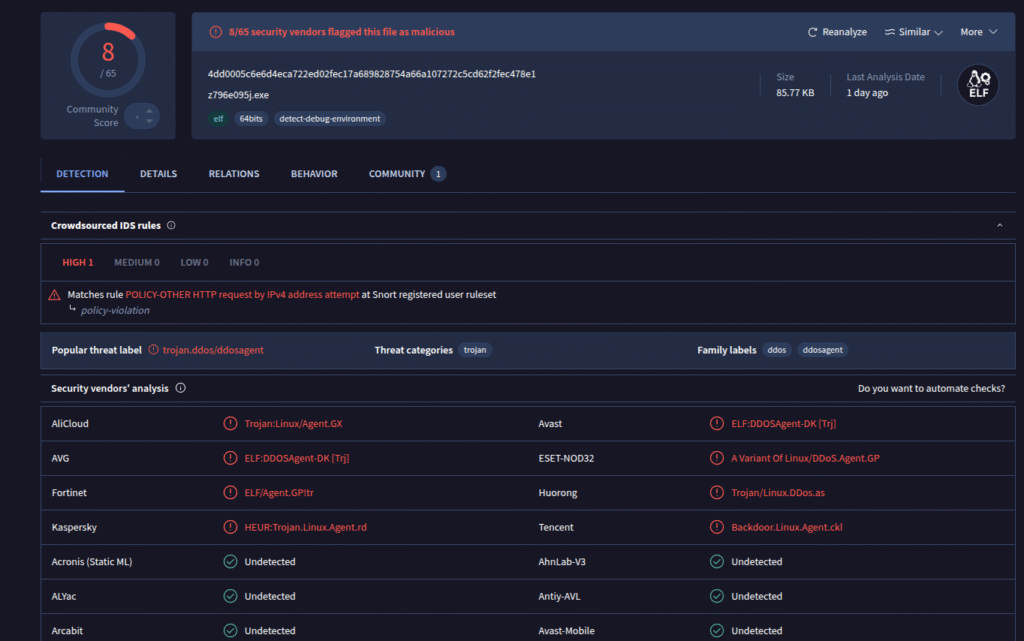This screenshot has height=641, width=1024.
Task: Expand the More options dropdown
Action: (x=979, y=32)
